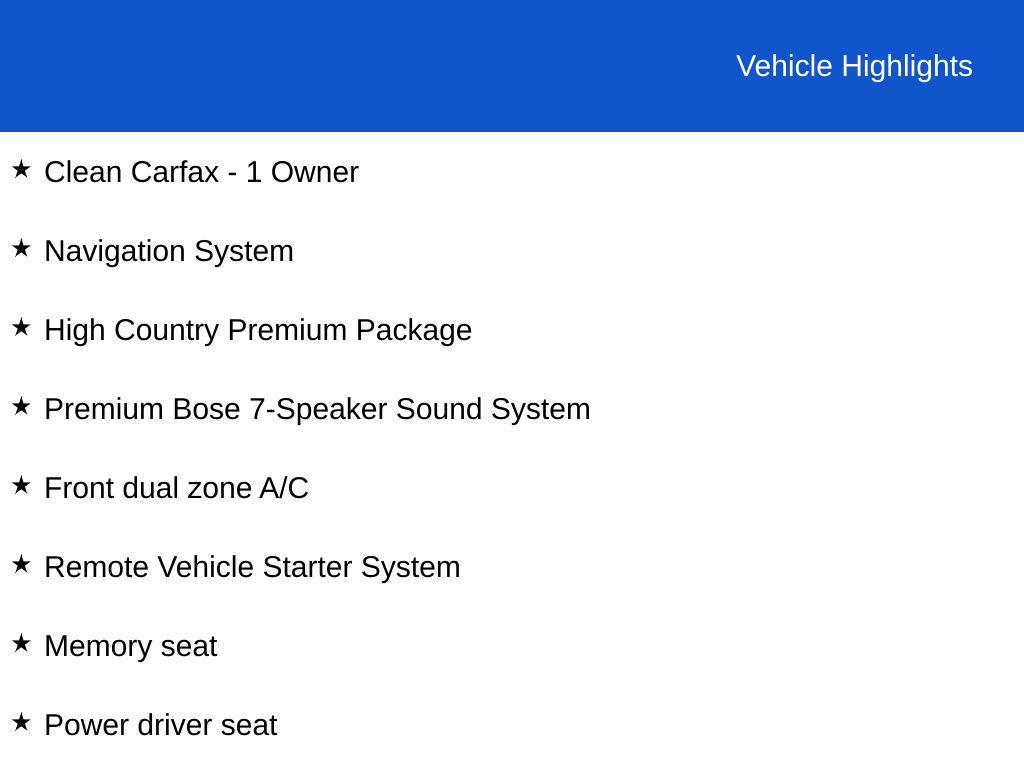This screenshot has height=768, width=1024.
Task: Click the star icon beside Memory seat
Action: pos(21,644)
